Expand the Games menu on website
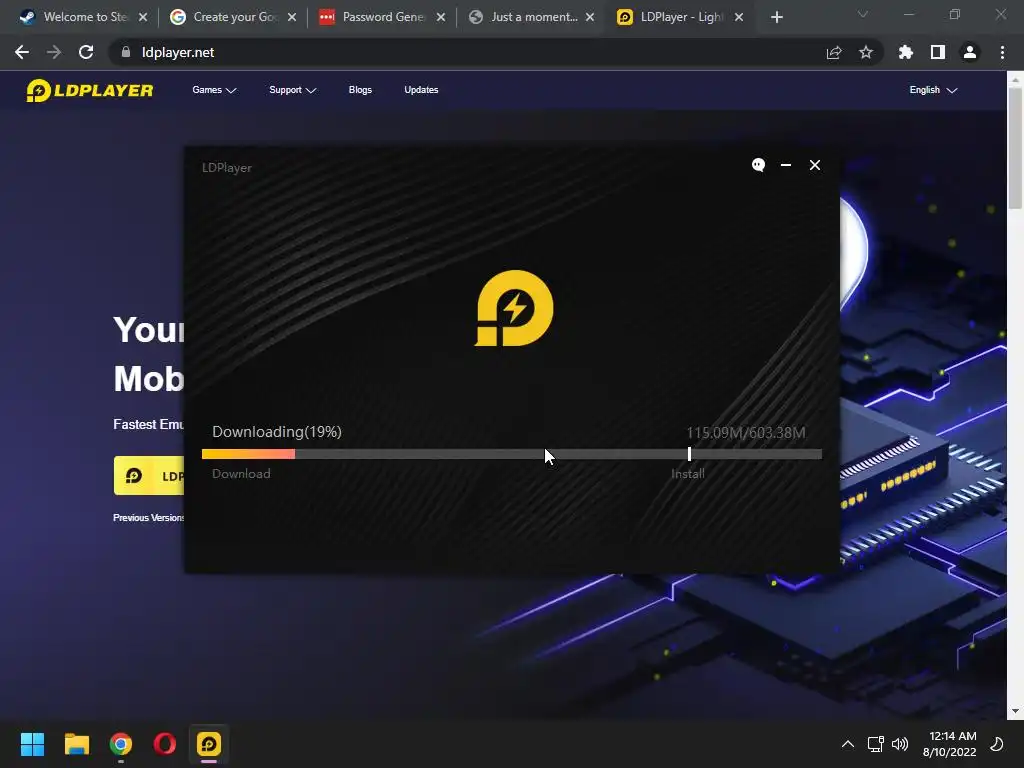 [x=214, y=90]
